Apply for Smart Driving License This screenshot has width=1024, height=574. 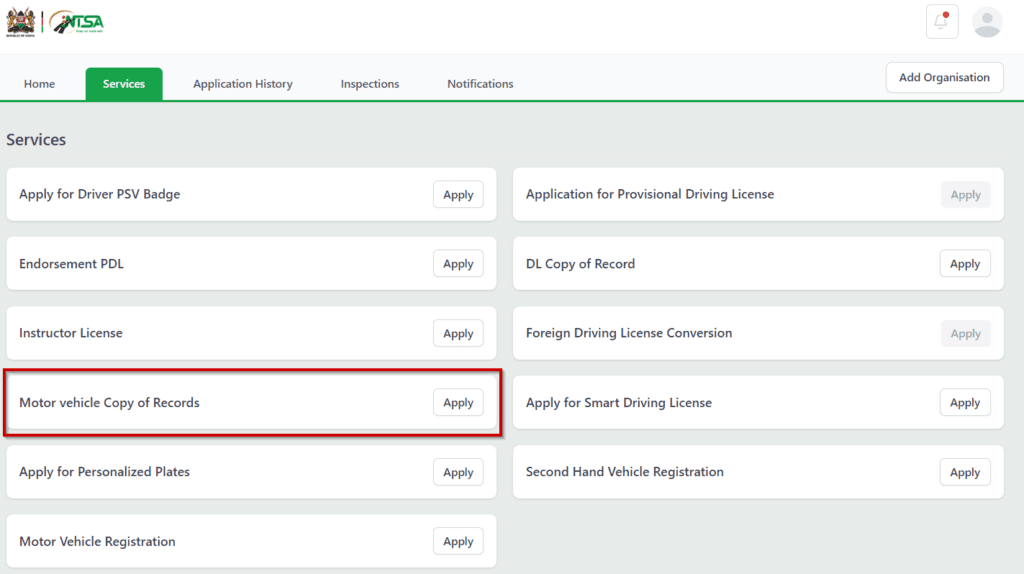pyautogui.click(x=965, y=402)
